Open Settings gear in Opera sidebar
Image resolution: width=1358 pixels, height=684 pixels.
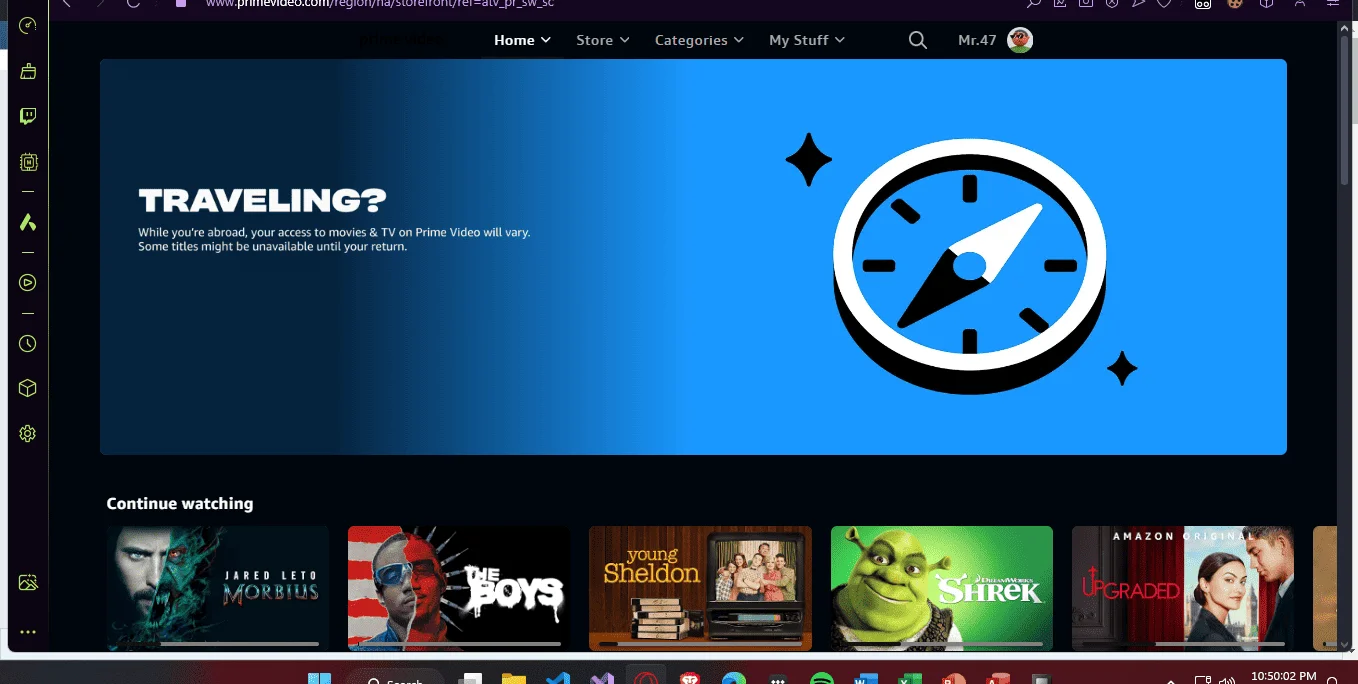tap(28, 434)
